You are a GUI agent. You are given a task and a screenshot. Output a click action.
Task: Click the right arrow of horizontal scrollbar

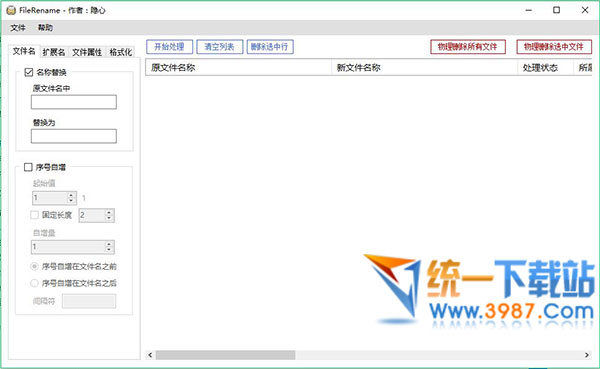click(x=587, y=355)
